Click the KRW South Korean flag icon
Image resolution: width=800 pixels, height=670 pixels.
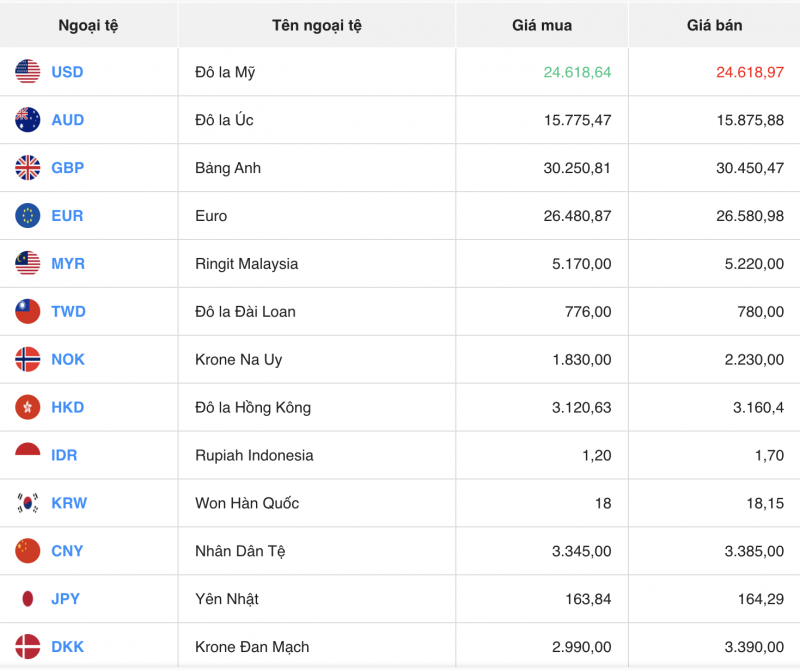pyautogui.click(x=27, y=503)
